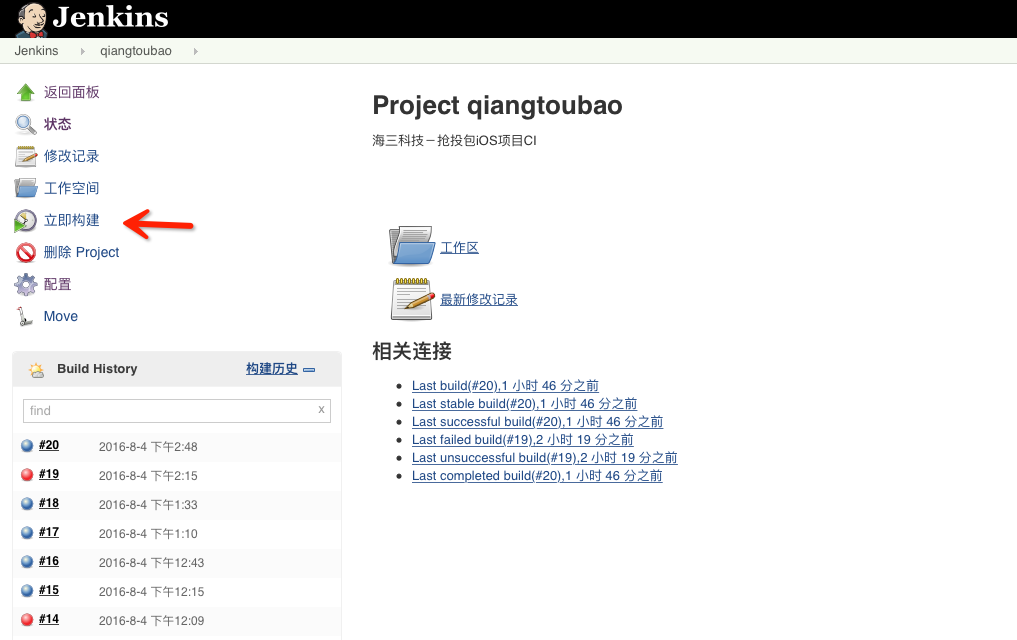Click the blue status ball for build #15
This screenshot has width=1017, height=640.
[27, 590]
